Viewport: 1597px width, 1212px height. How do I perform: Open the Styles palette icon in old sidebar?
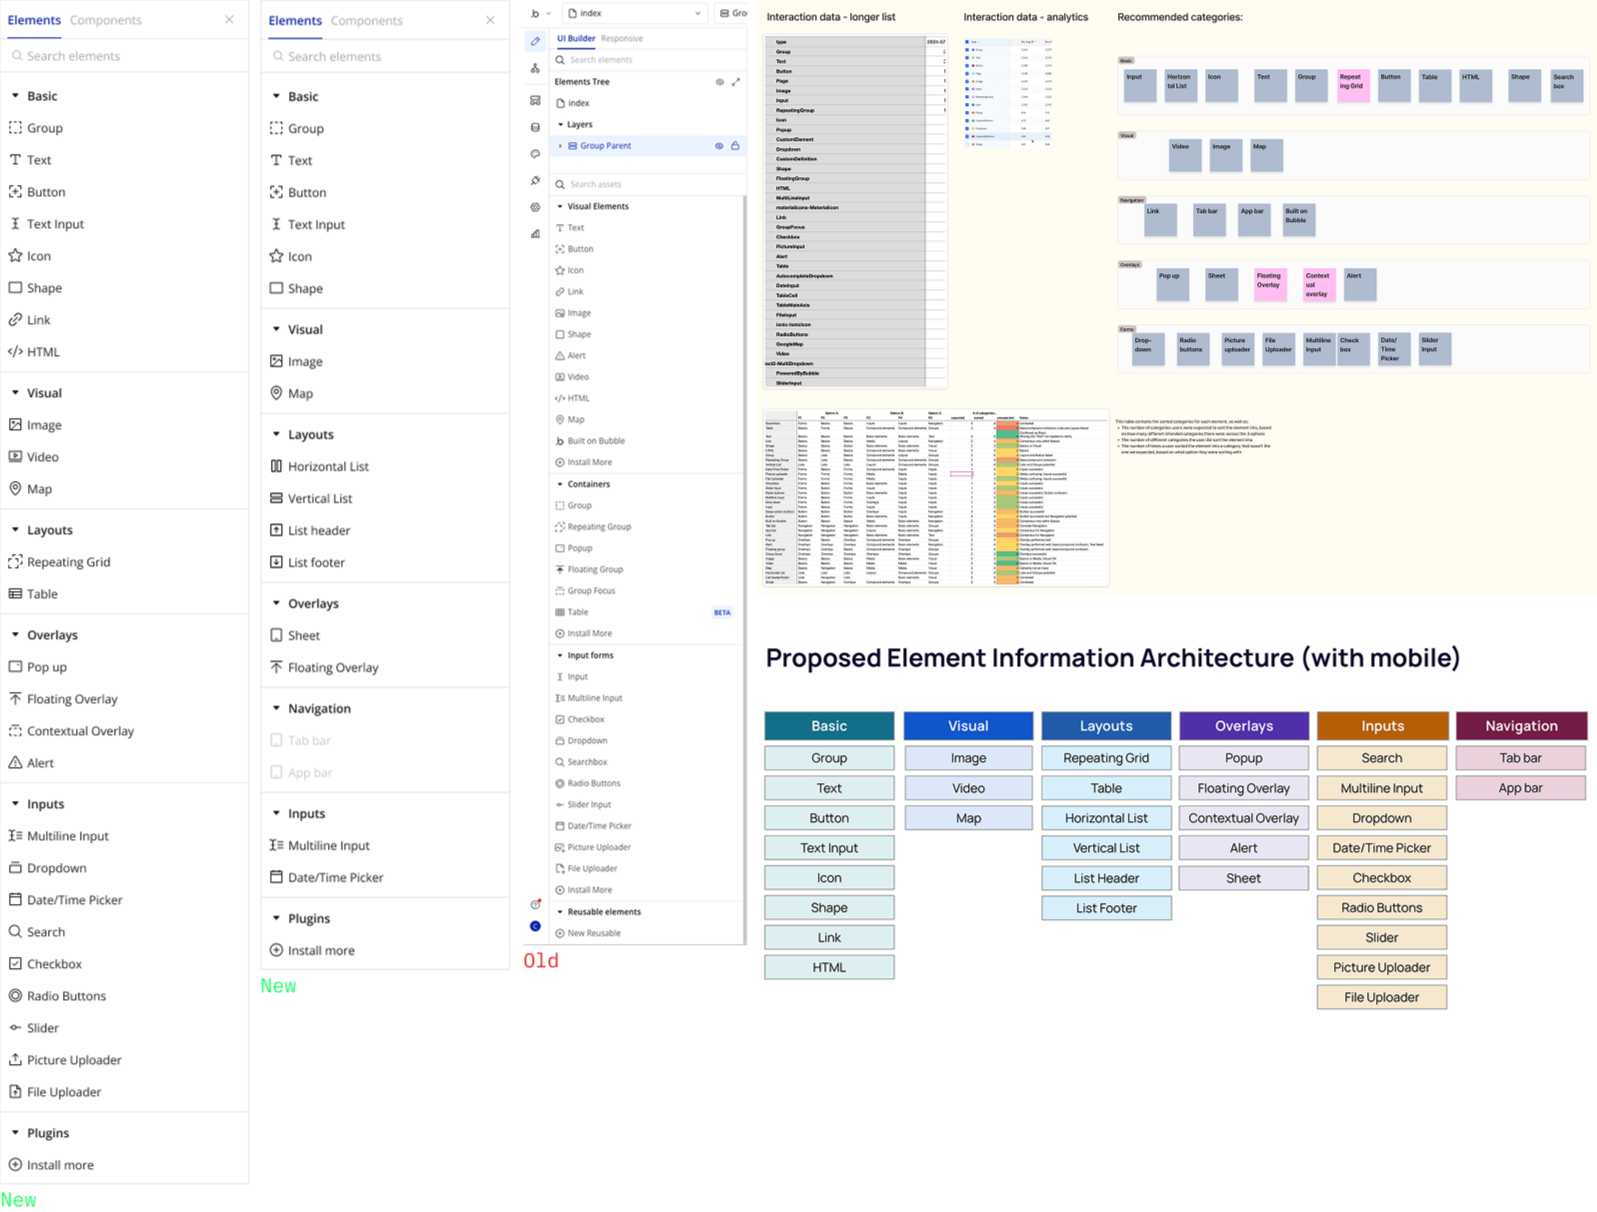[x=535, y=154]
